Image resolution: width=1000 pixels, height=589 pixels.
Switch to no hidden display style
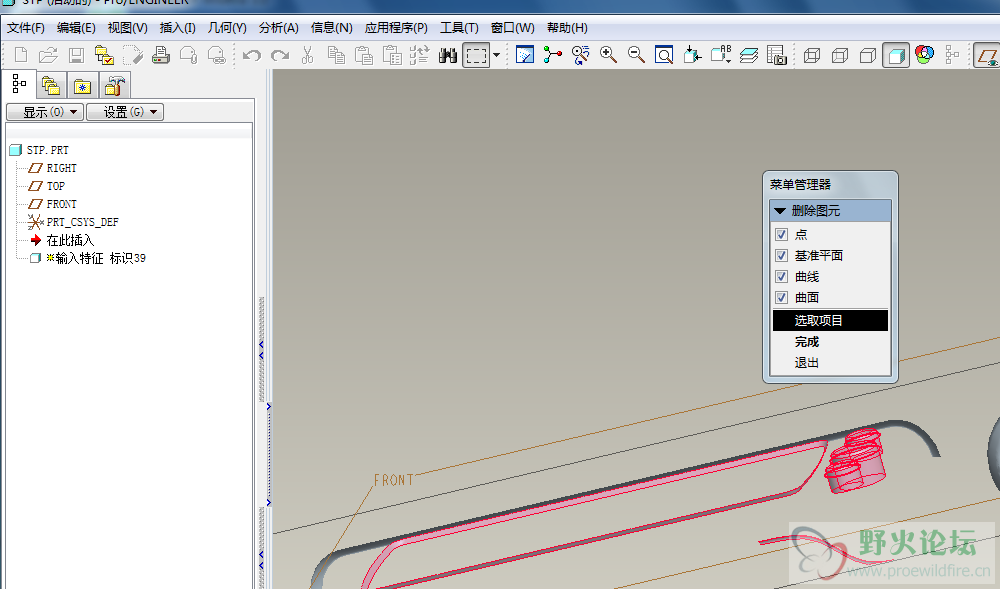pyautogui.click(x=868, y=55)
